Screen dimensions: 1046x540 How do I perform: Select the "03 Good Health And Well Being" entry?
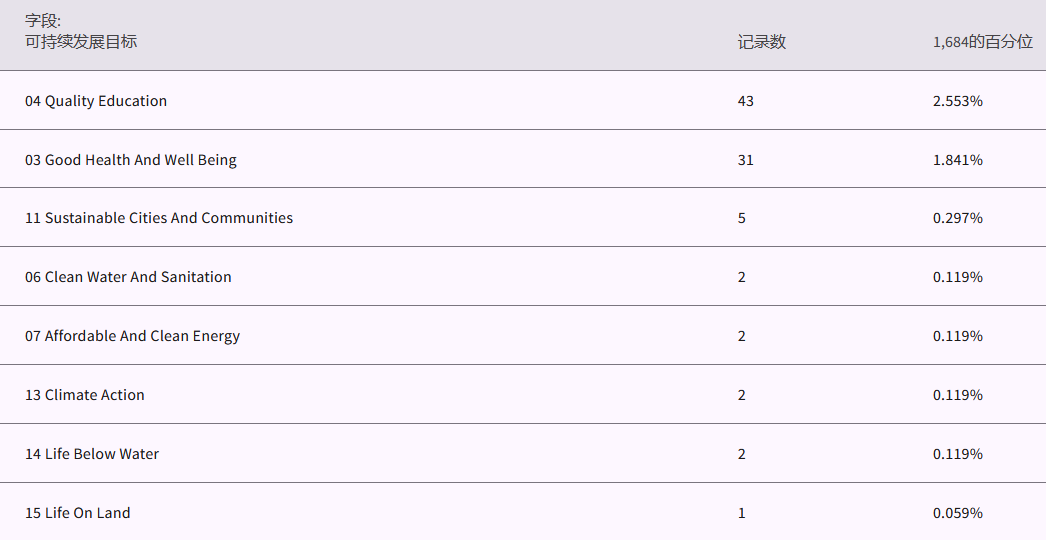[131, 160]
